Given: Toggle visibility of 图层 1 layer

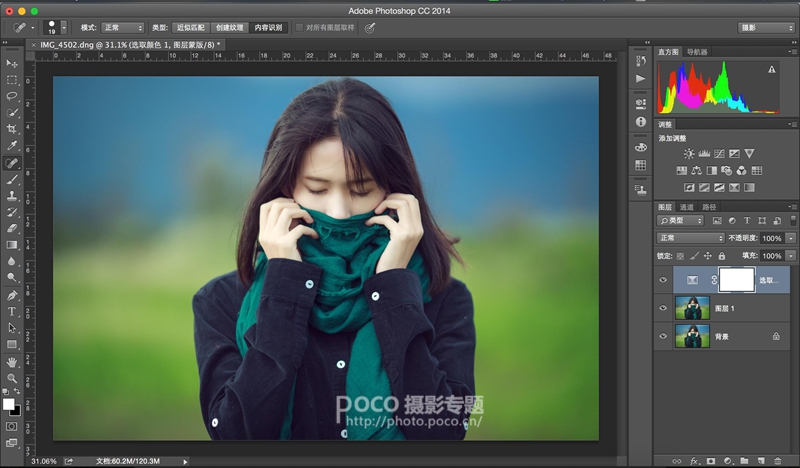Looking at the screenshot, I should click(x=663, y=308).
